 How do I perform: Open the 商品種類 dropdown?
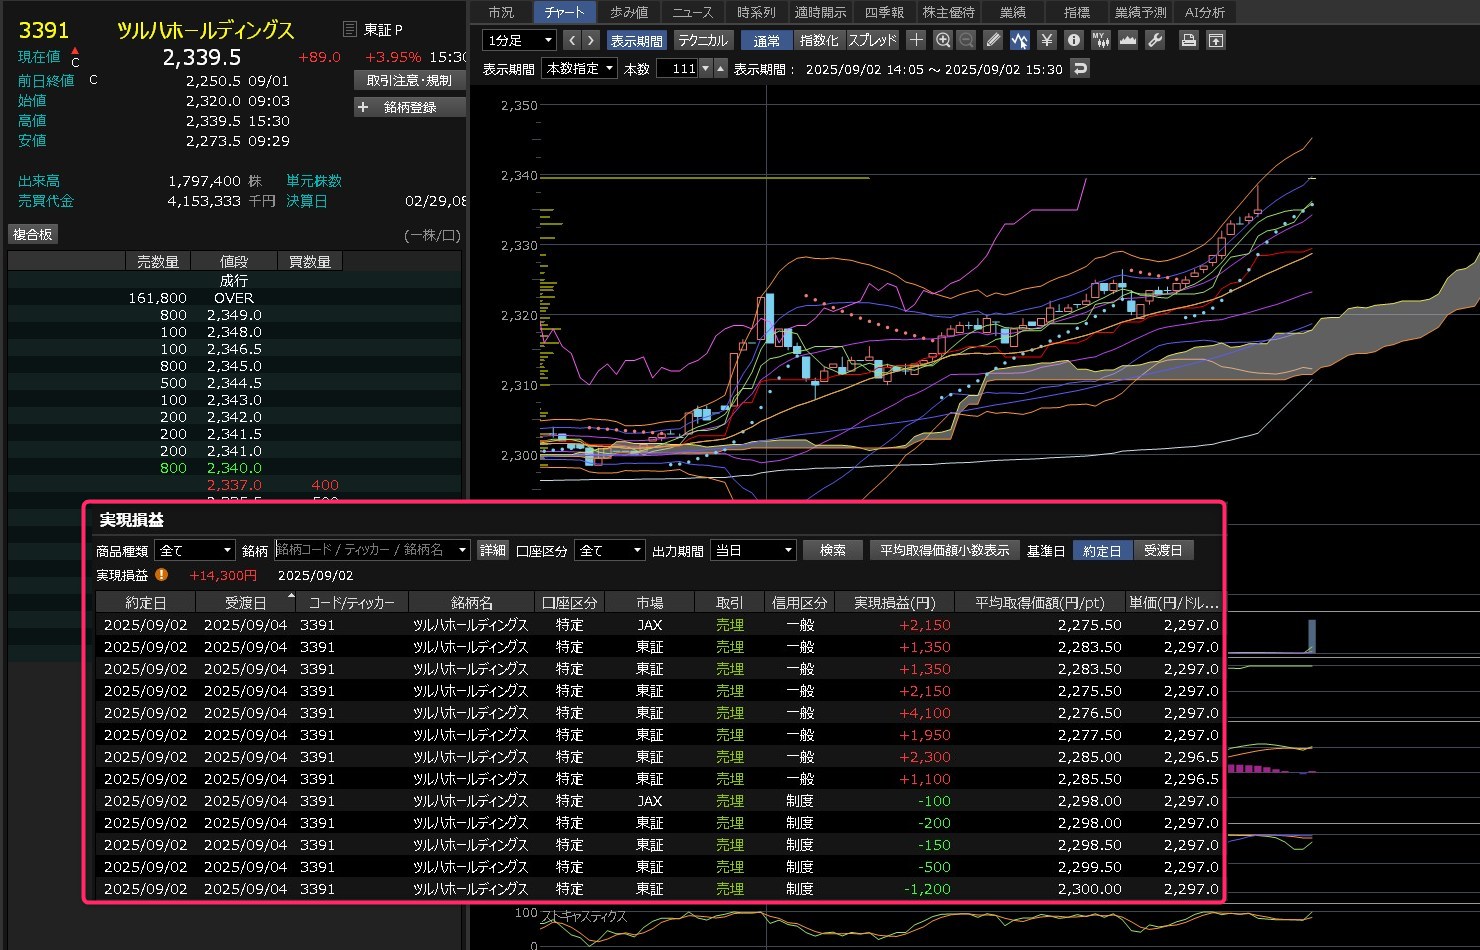click(x=195, y=551)
